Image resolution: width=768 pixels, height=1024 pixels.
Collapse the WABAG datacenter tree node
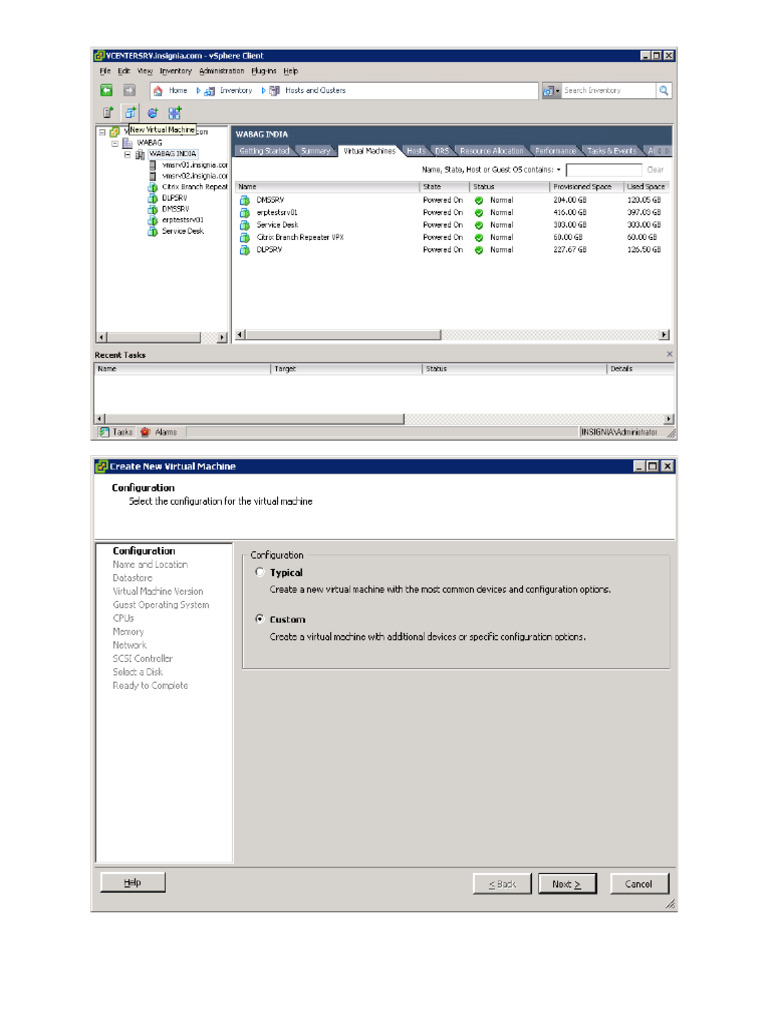pos(115,143)
